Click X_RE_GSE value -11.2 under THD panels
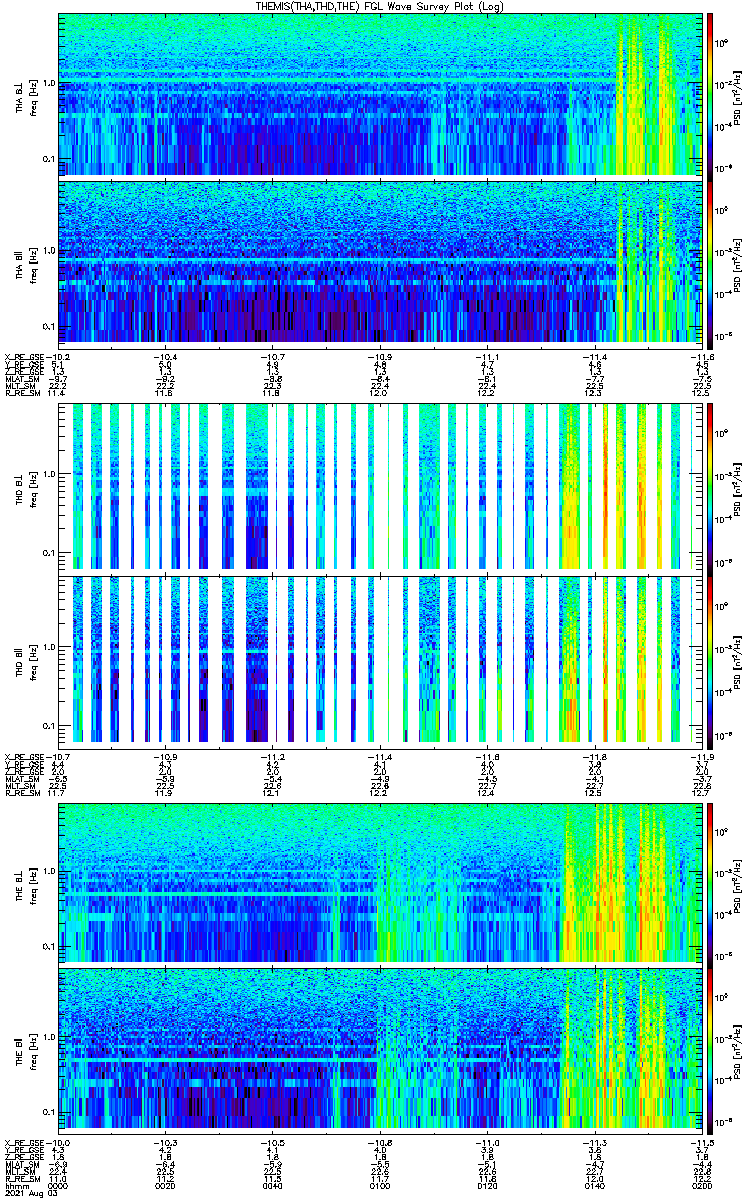Screen dimensions: 750x1200 pyautogui.click(x=272, y=756)
